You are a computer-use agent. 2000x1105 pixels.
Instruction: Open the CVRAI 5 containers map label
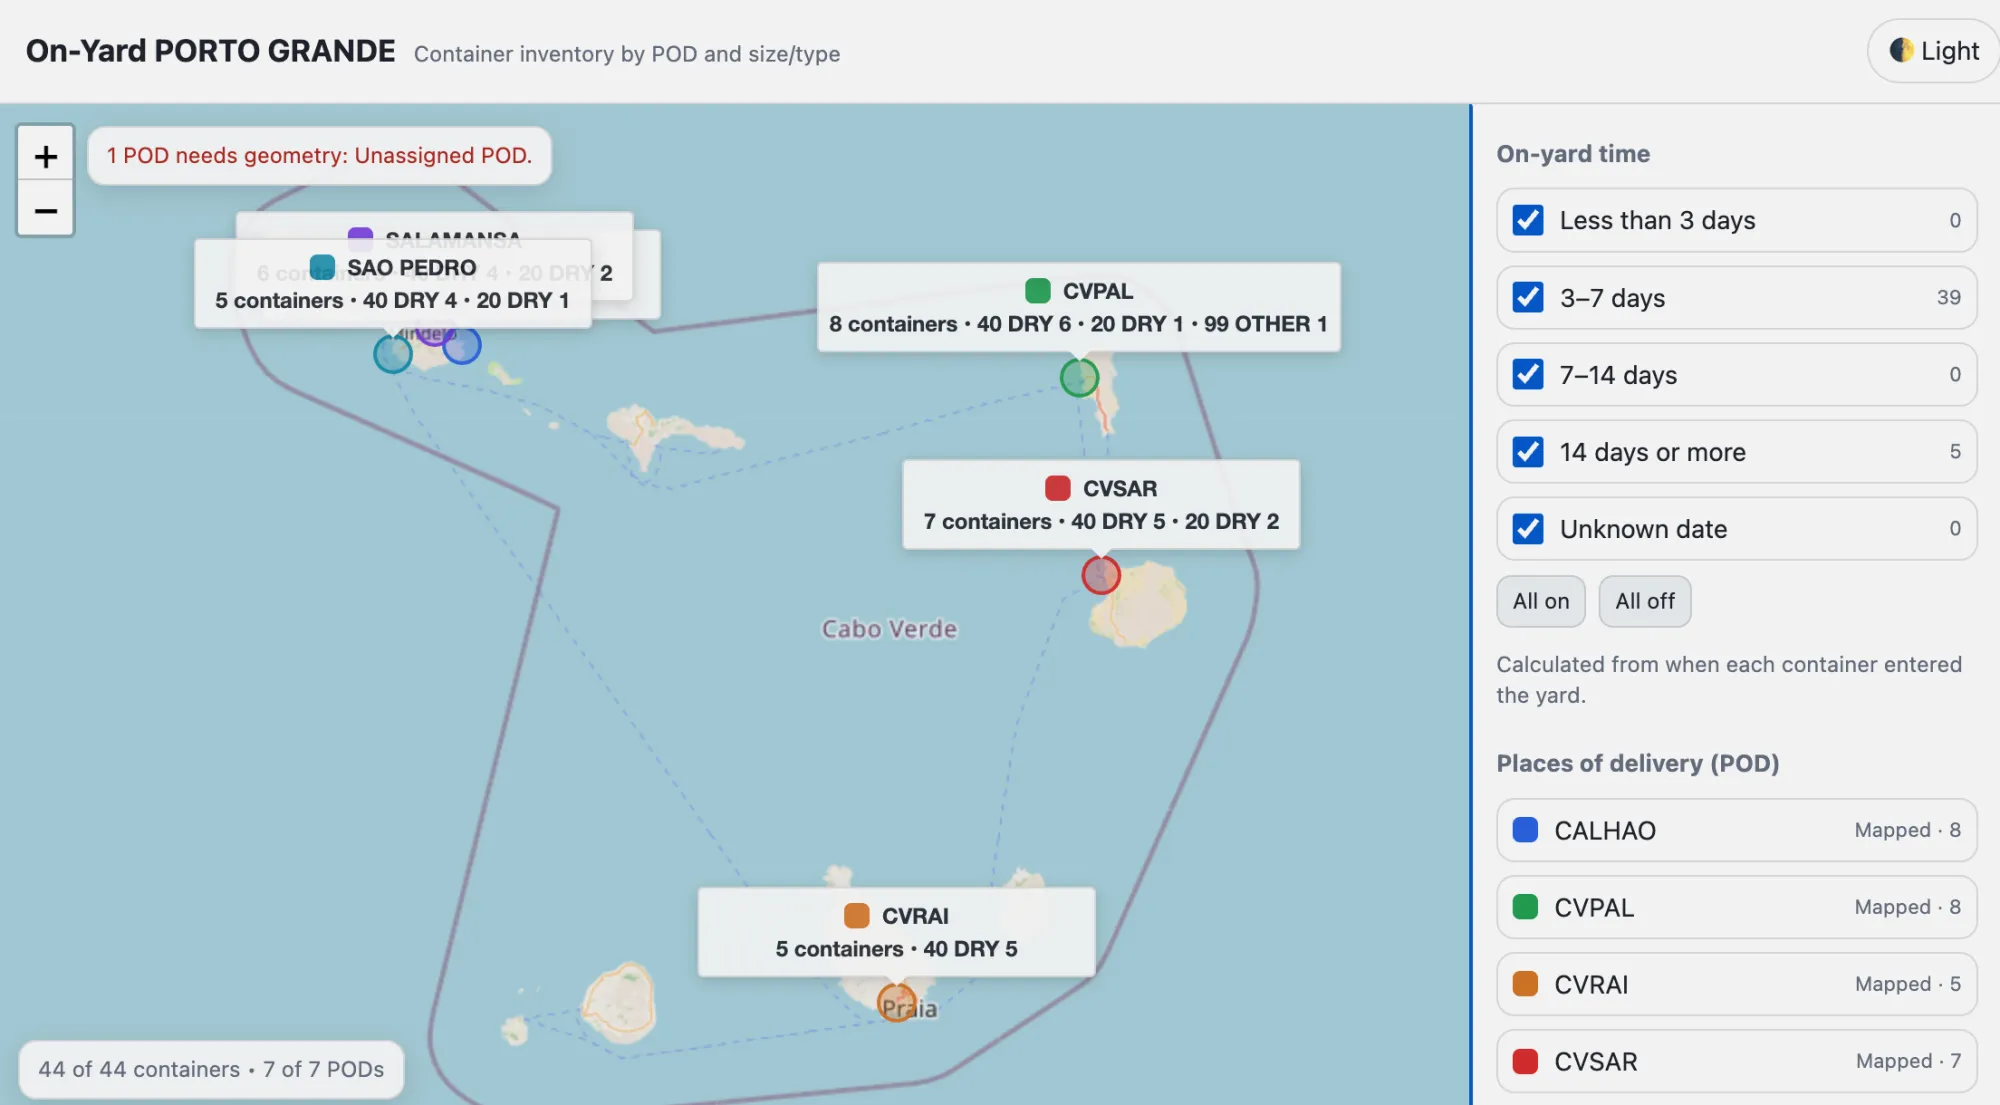pos(897,932)
